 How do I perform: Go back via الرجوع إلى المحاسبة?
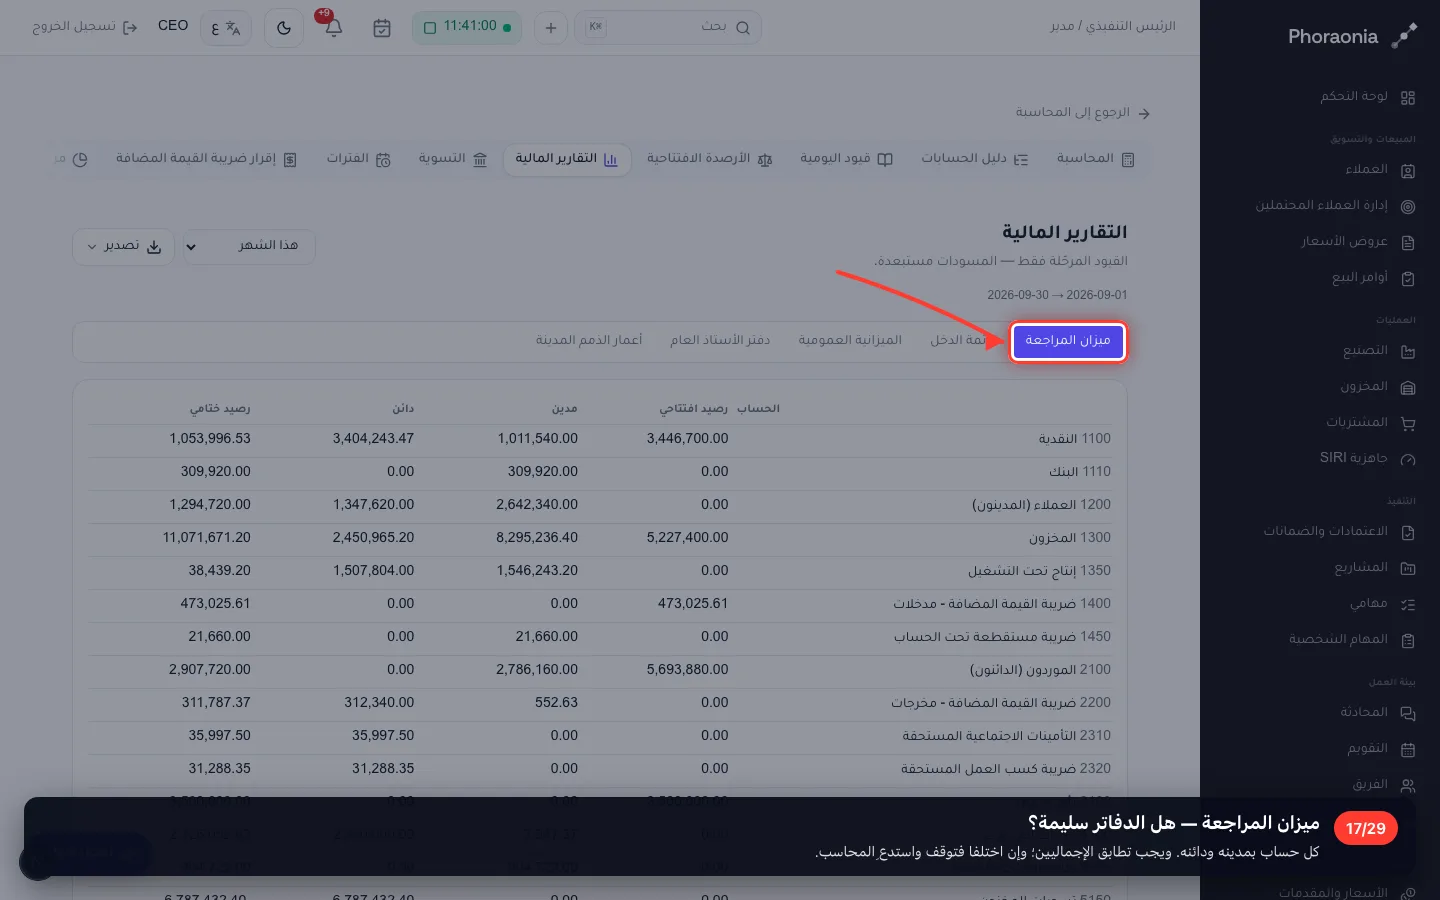pyautogui.click(x=1083, y=112)
